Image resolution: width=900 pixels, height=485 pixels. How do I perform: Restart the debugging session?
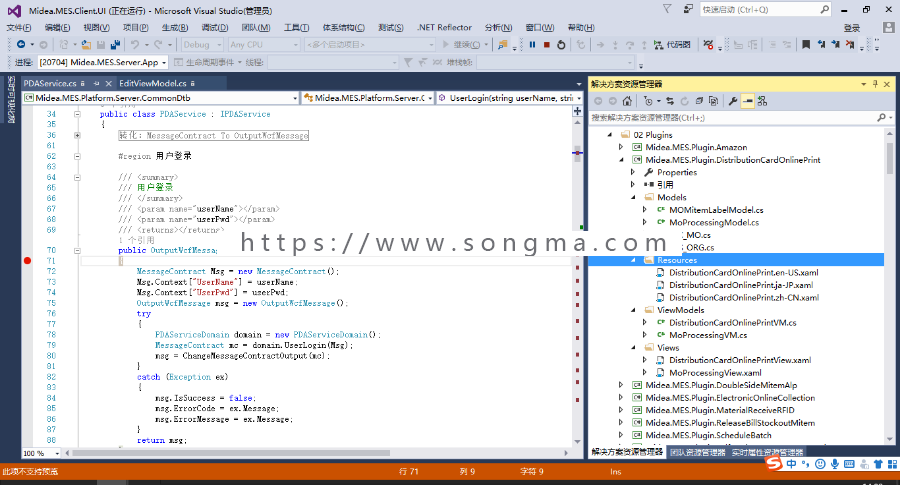(x=561, y=45)
